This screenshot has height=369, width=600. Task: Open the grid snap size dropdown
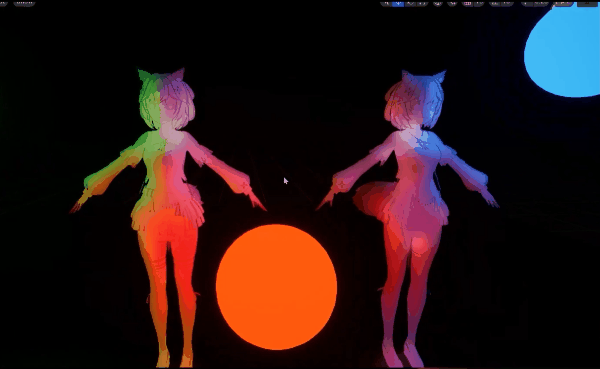pos(479,3)
